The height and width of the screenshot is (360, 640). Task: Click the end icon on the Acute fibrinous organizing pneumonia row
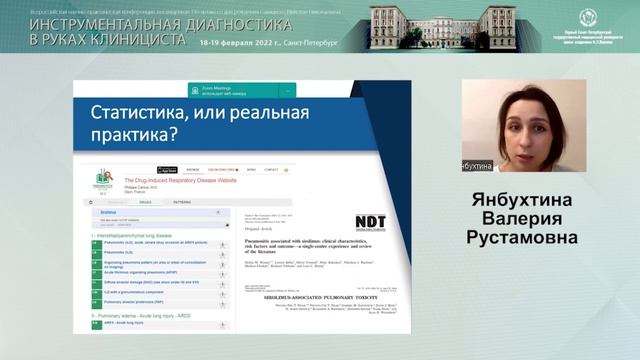click(223, 274)
